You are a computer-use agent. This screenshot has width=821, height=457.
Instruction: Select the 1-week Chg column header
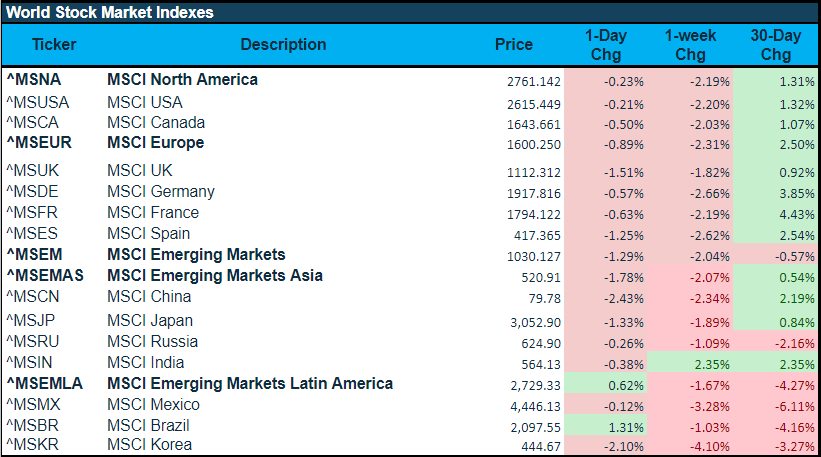point(690,45)
